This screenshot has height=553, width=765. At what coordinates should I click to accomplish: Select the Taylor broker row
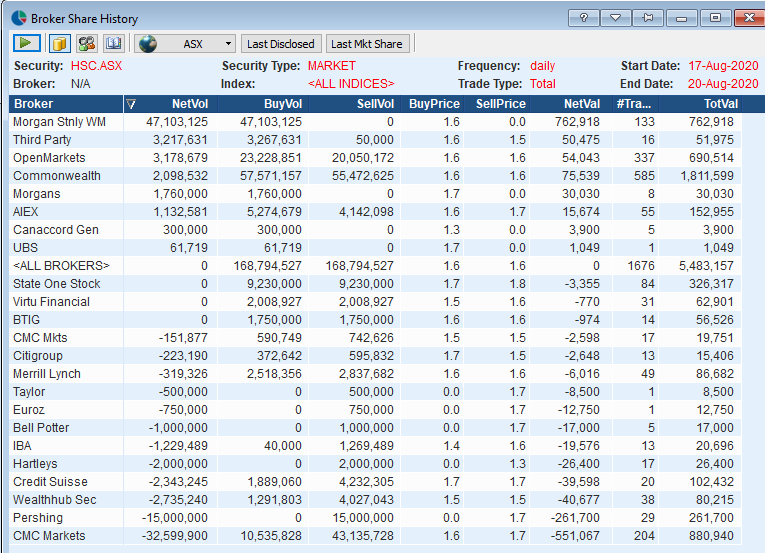pos(375,392)
